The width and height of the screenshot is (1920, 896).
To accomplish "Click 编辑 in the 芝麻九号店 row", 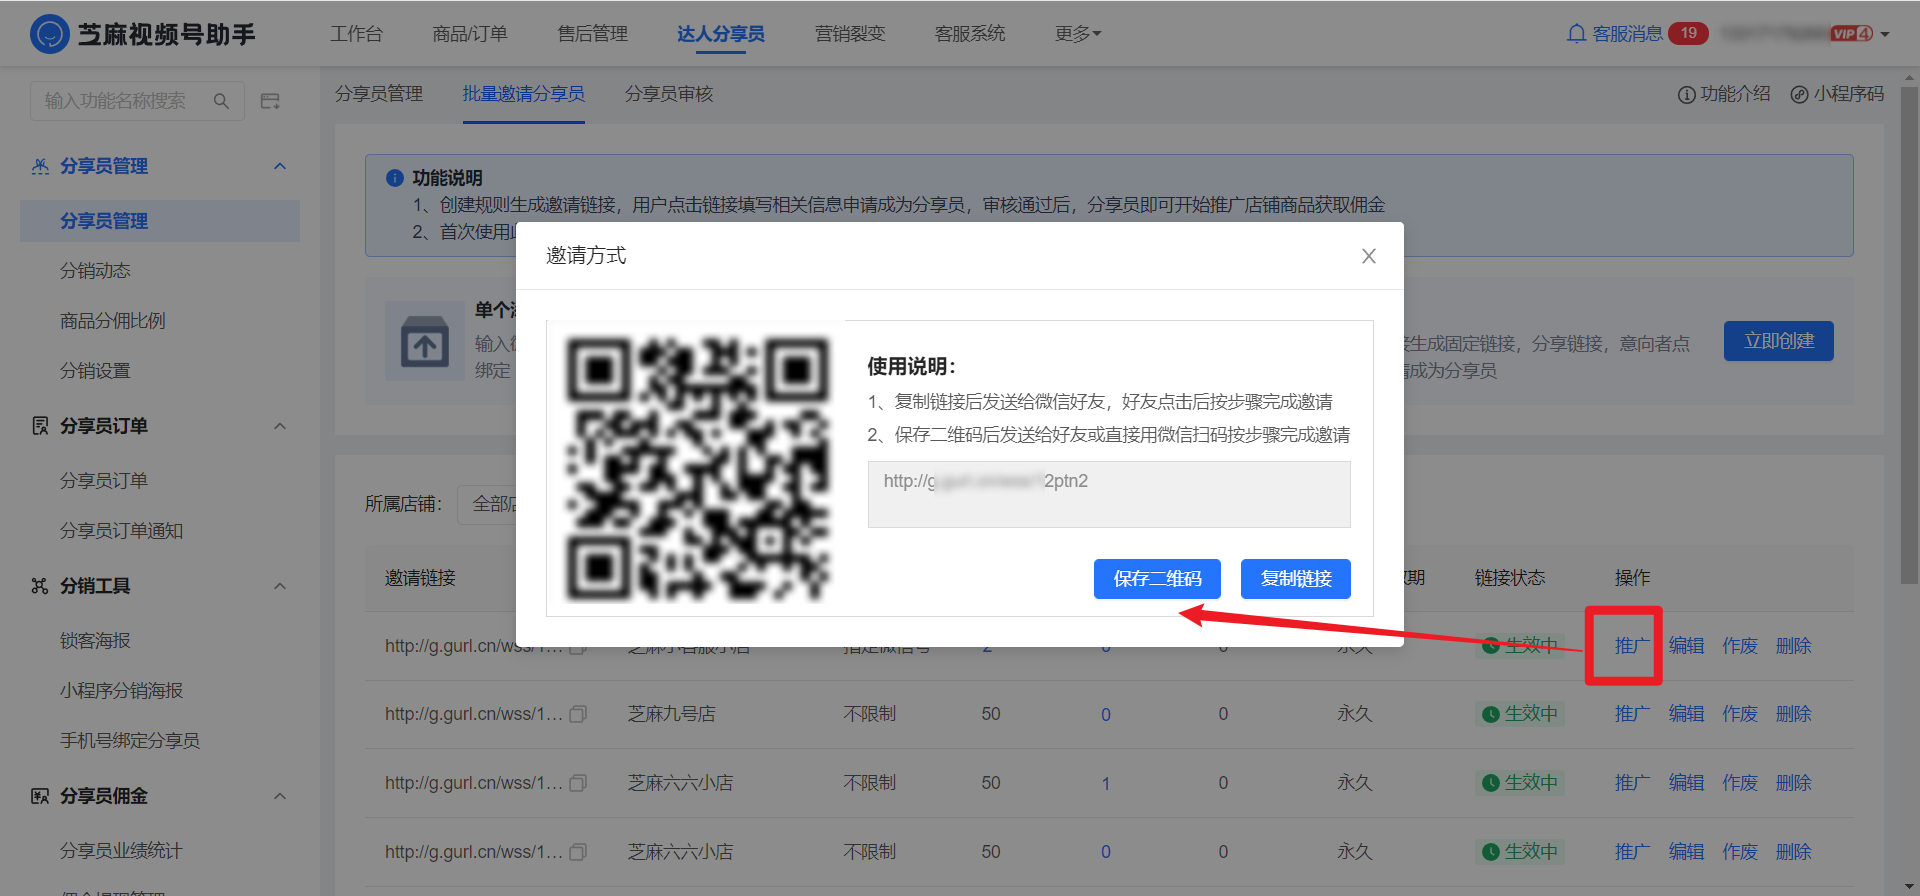I will point(1686,714).
